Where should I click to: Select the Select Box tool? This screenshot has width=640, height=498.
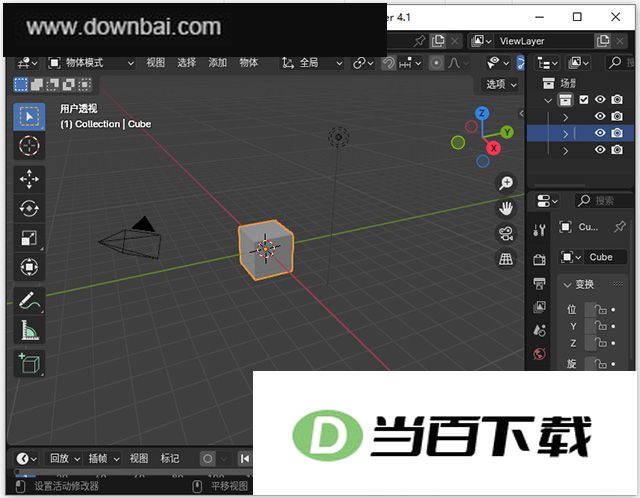click(29, 117)
